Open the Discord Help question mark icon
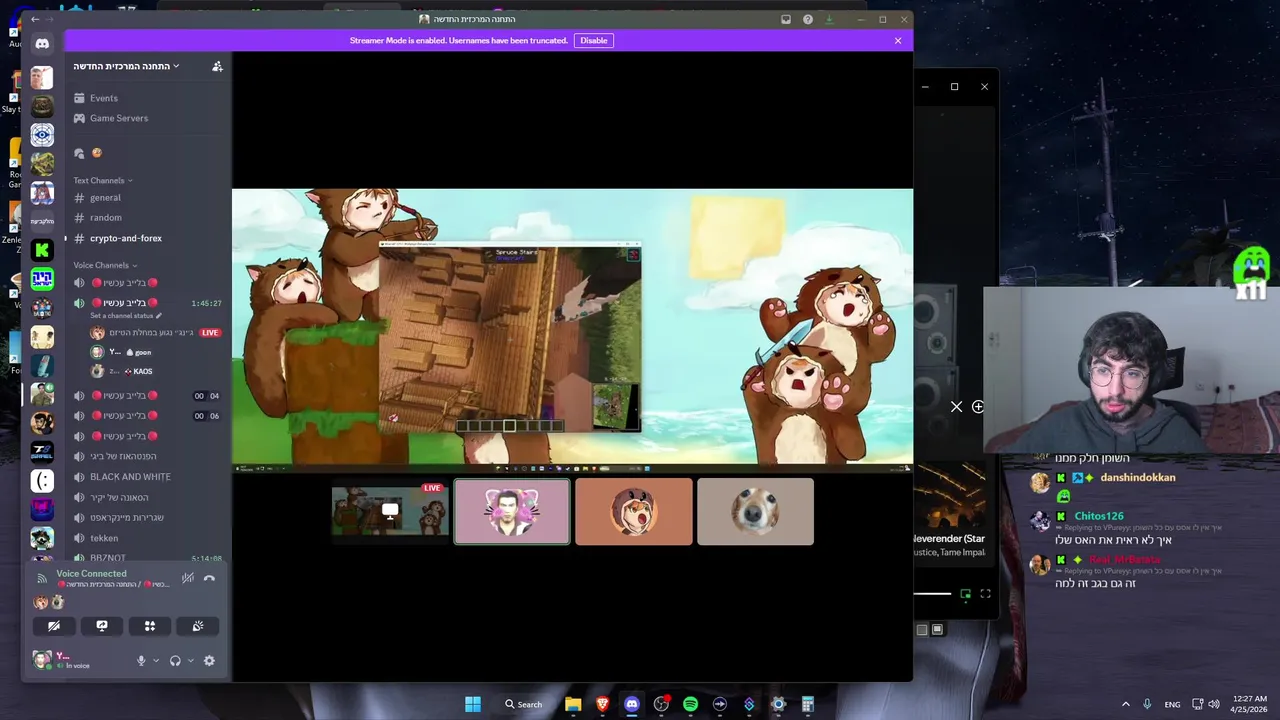The height and width of the screenshot is (720, 1280). (x=808, y=19)
